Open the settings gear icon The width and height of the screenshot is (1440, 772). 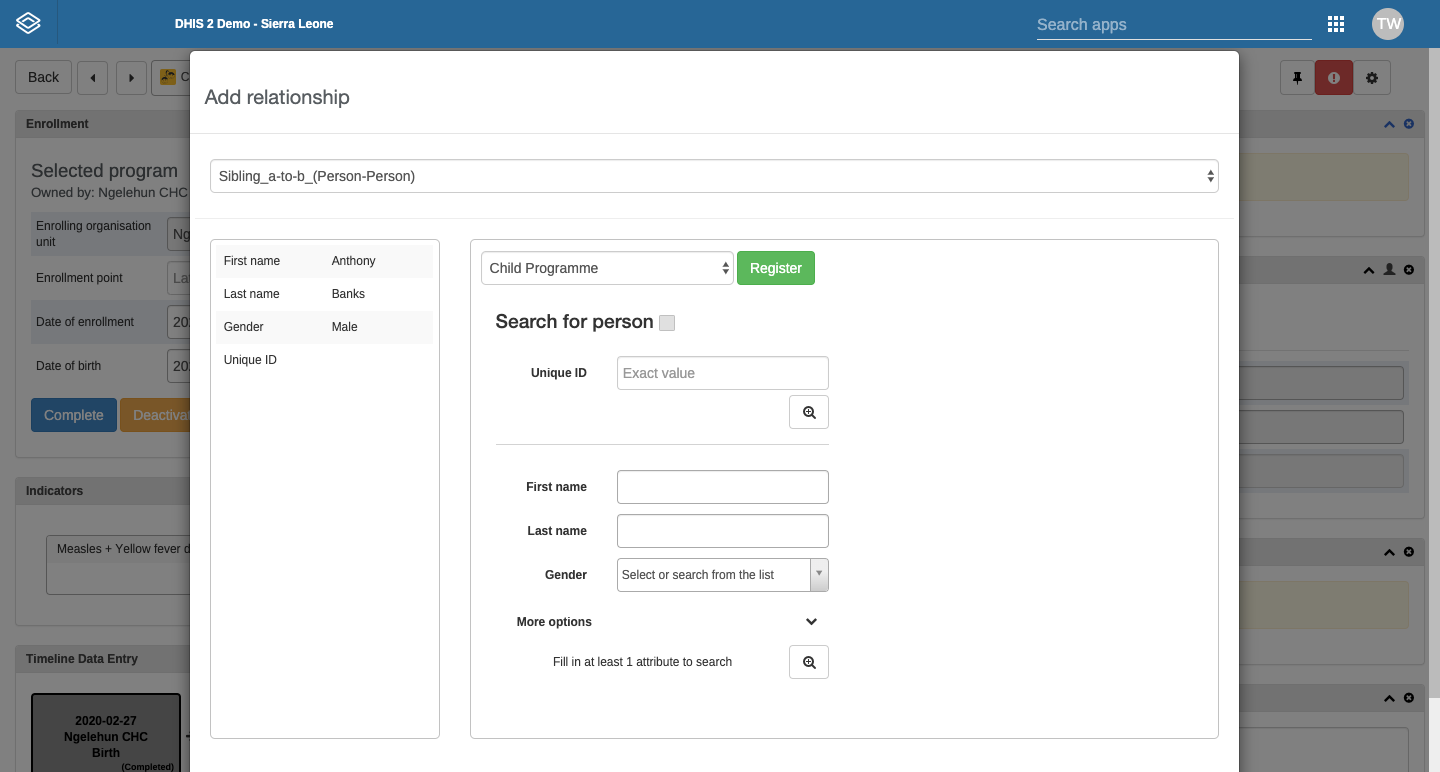coord(1371,77)
